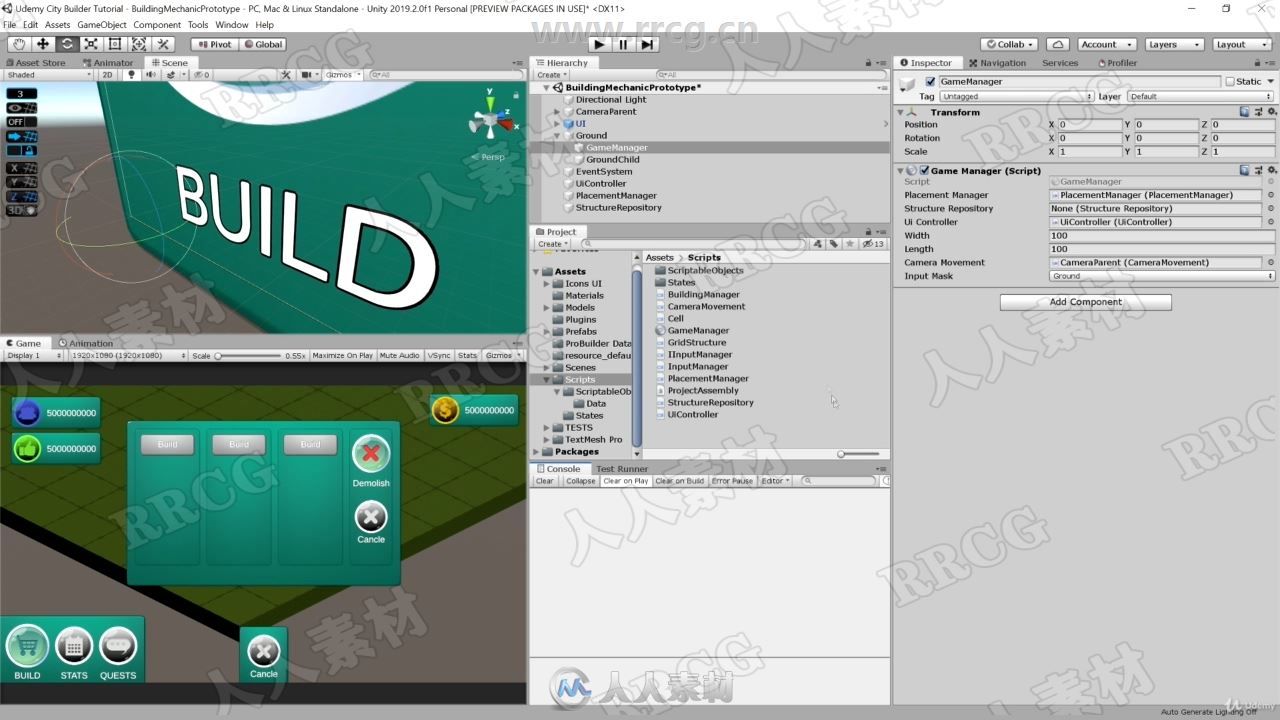Toggle Maximize On Play
The height and width of the screenshot is (720, 1280).
coord(342,356)
